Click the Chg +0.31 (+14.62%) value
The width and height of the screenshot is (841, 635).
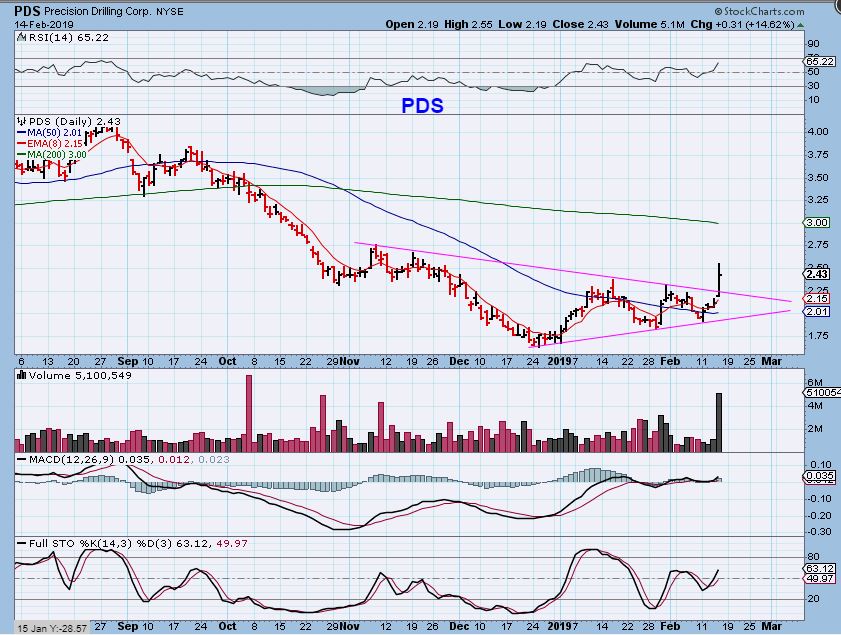[742, 25]
